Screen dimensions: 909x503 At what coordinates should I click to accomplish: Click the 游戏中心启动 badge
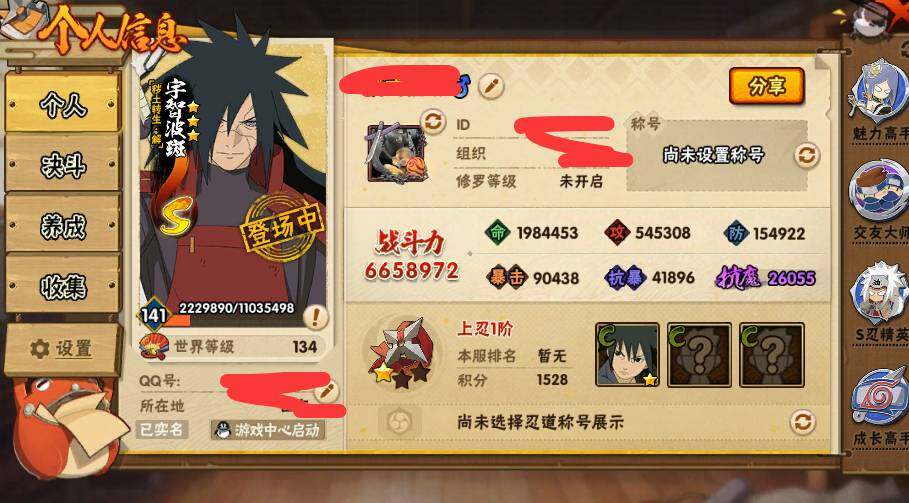(268, 430)
